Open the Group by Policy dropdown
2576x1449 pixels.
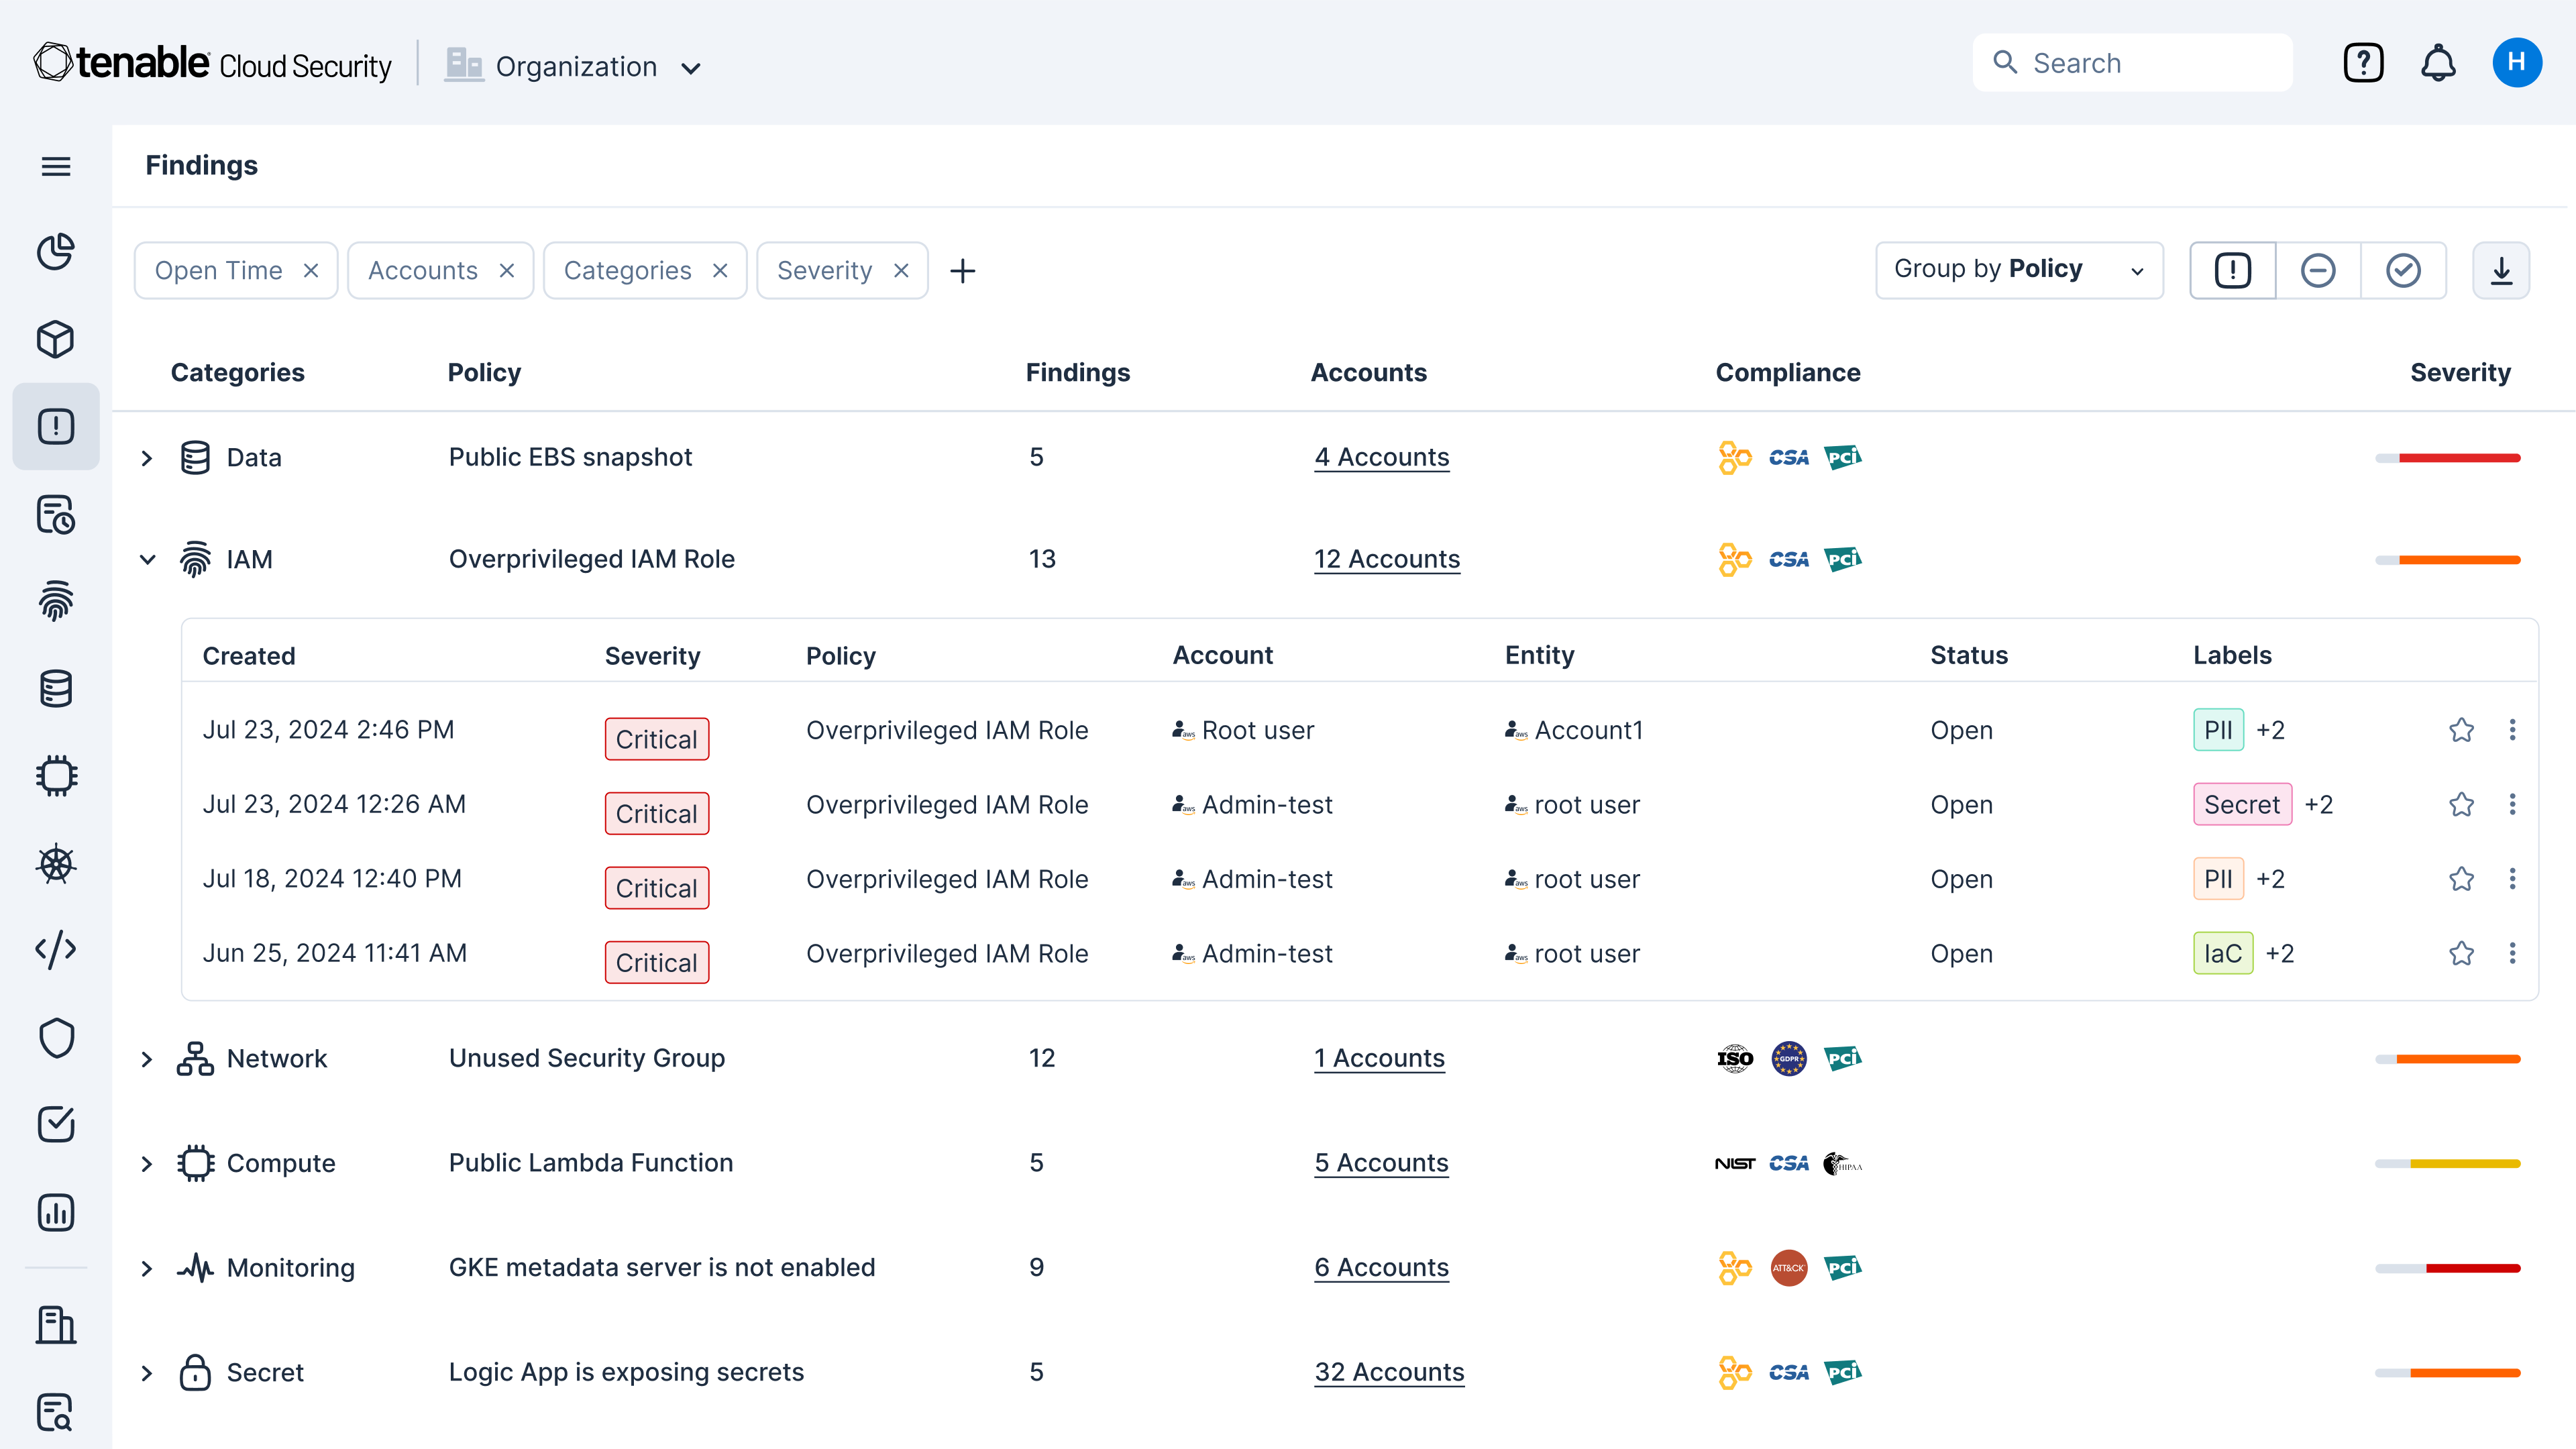tap(2018, 270)
